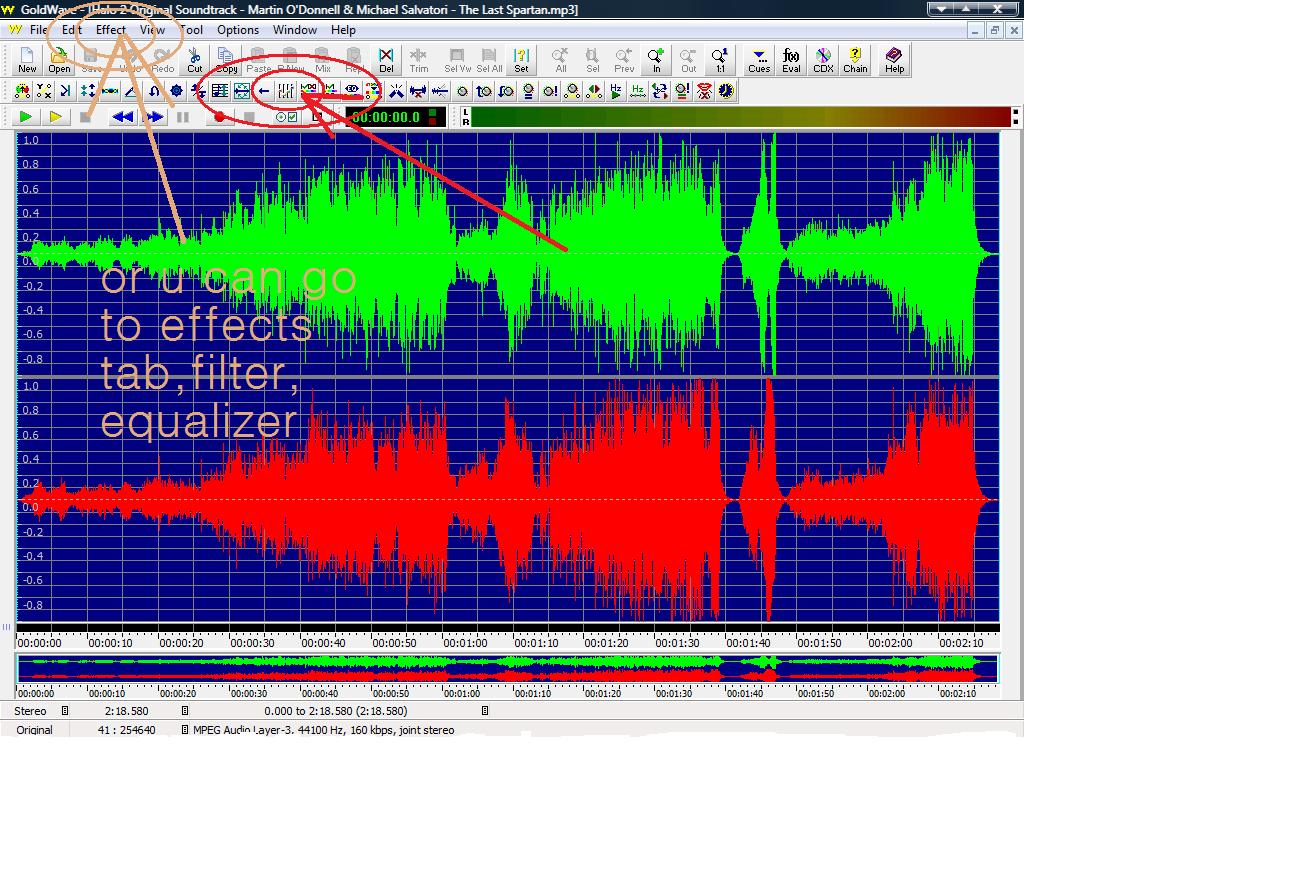The width and height of the screenshot is (1303, 891).
Task: Click the Sel Vw toolbar button
Action: (457, 61)
